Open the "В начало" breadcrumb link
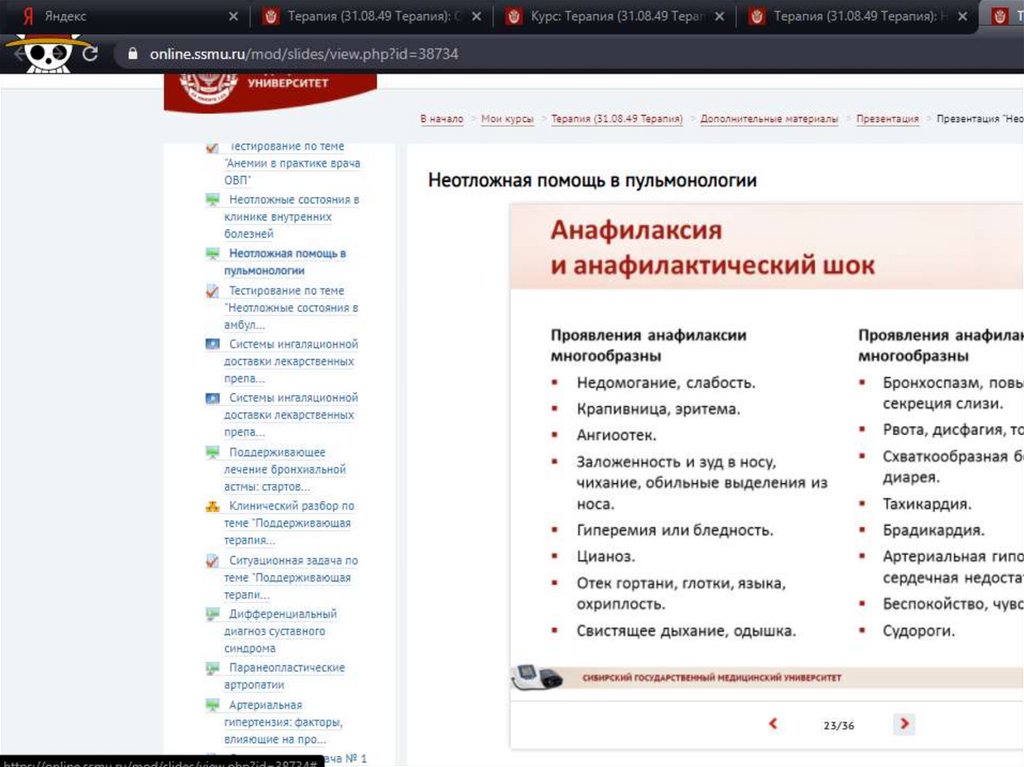 point(441,119)
